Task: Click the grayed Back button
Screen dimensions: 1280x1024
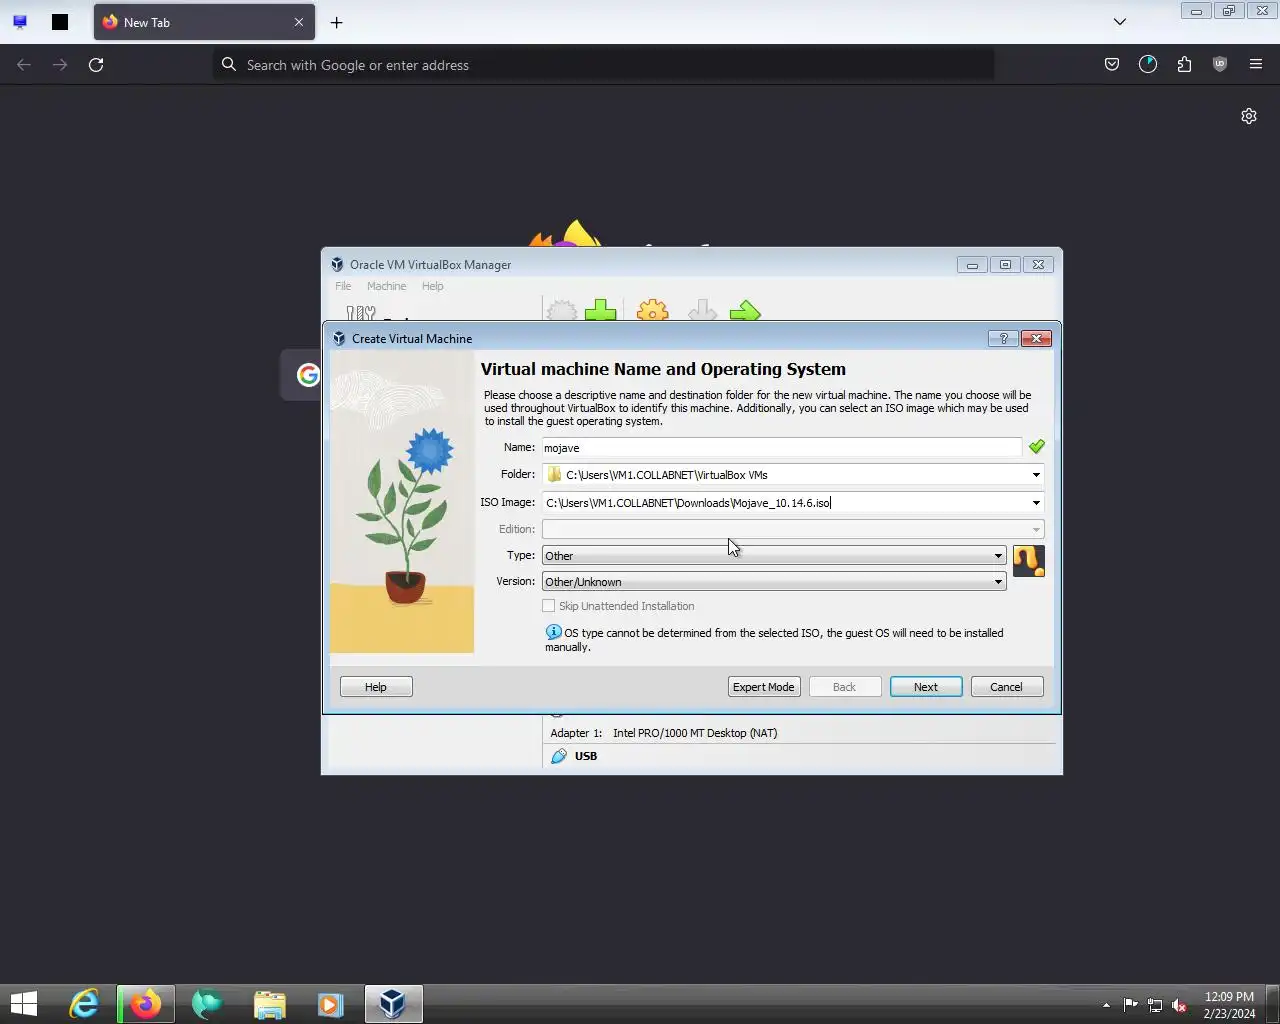Action: tap(844, 687)
